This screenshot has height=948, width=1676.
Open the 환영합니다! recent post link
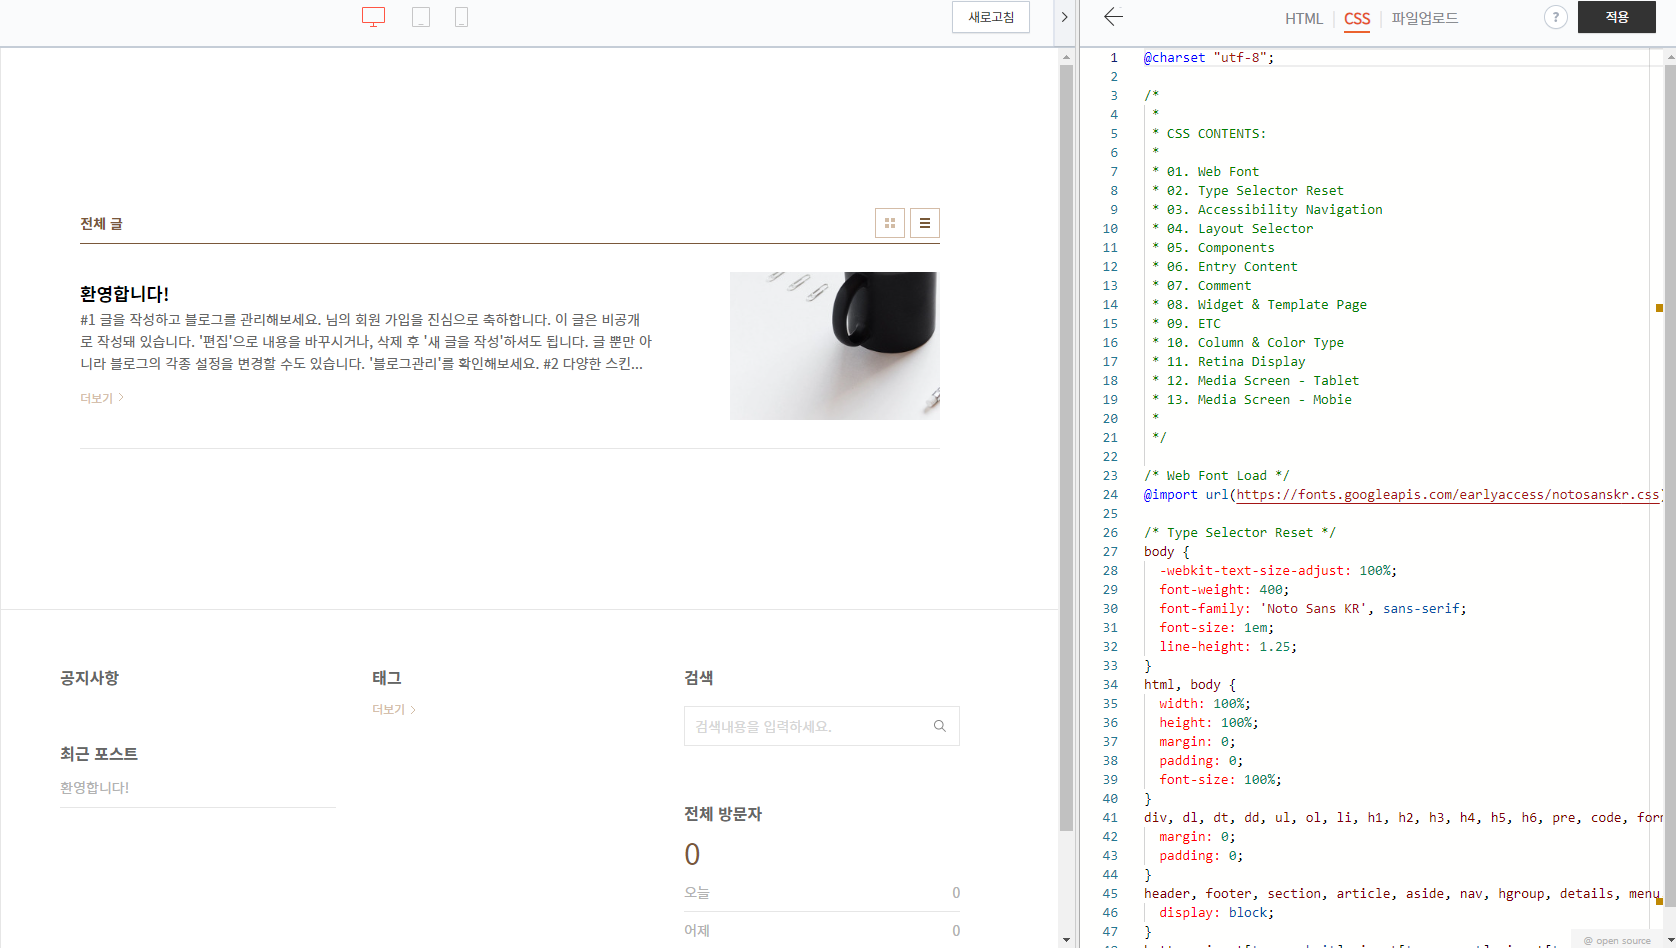click(93, 787)
